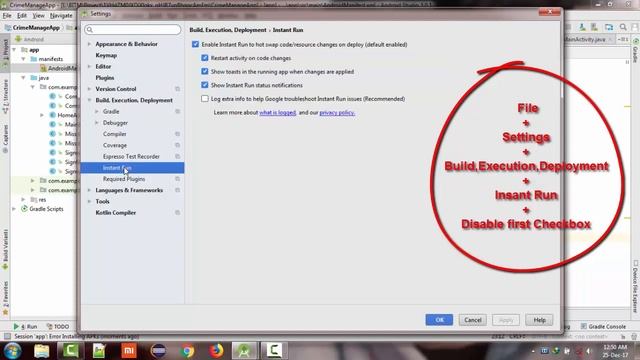Expand Gradle Scripts in project tree

pos(15,209)
